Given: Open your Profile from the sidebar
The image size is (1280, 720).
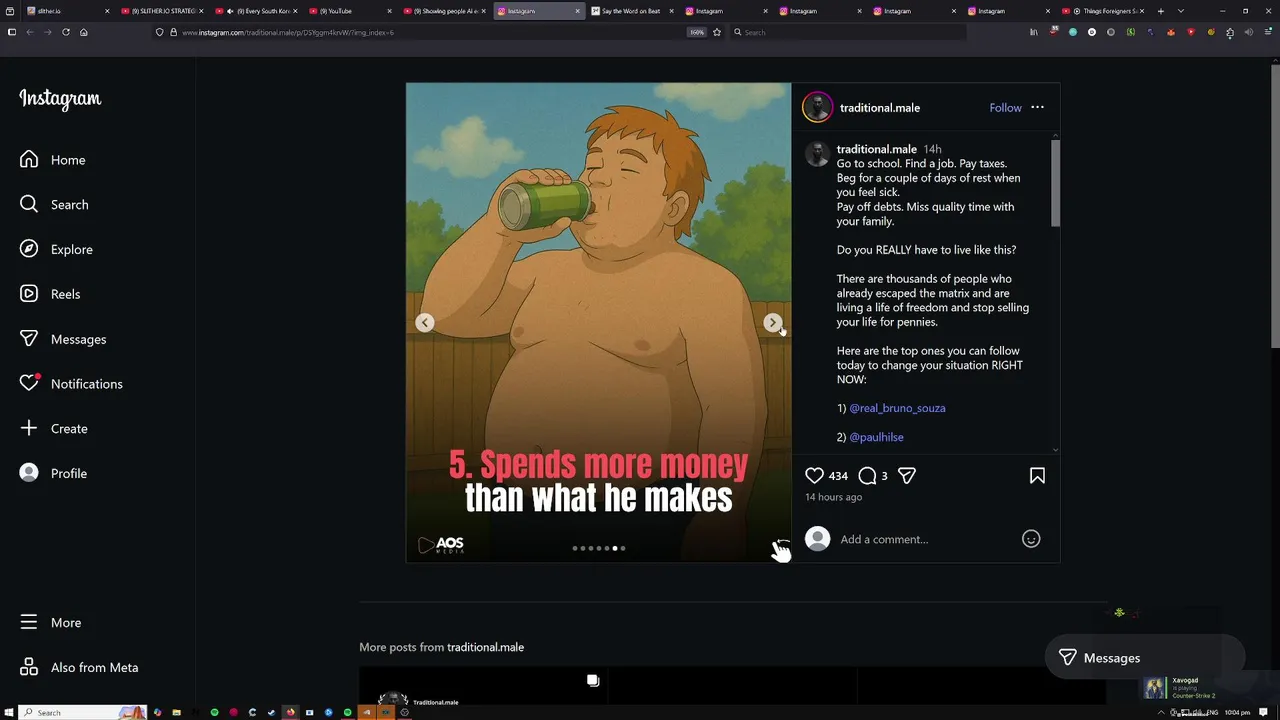Looking at the screenshot, I should 53,473.
